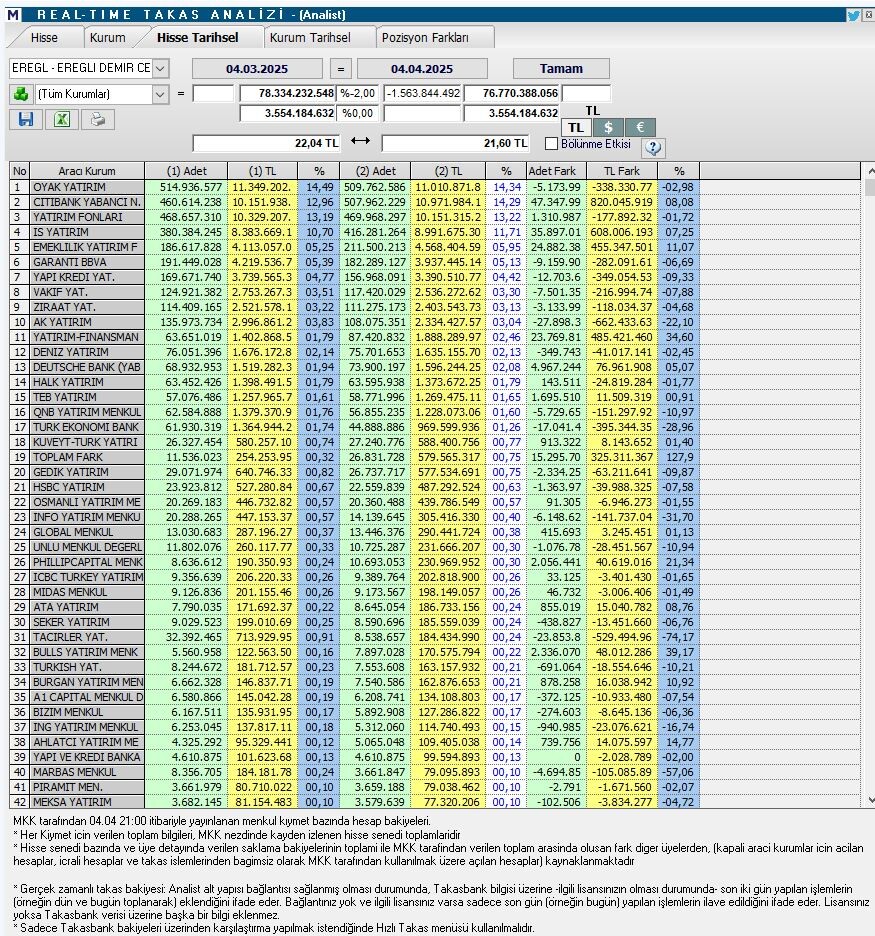Screen dimensions: 875x936
Task: Export the table with the Excel icon
Action: tap(61, 119)
